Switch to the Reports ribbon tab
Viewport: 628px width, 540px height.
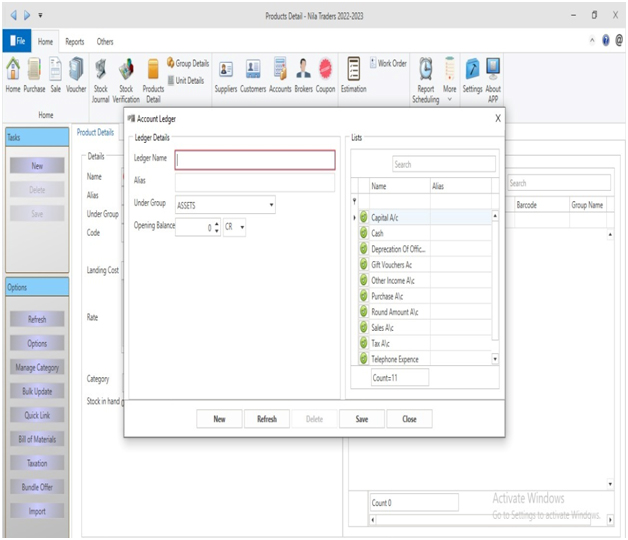tap(74, 42)
